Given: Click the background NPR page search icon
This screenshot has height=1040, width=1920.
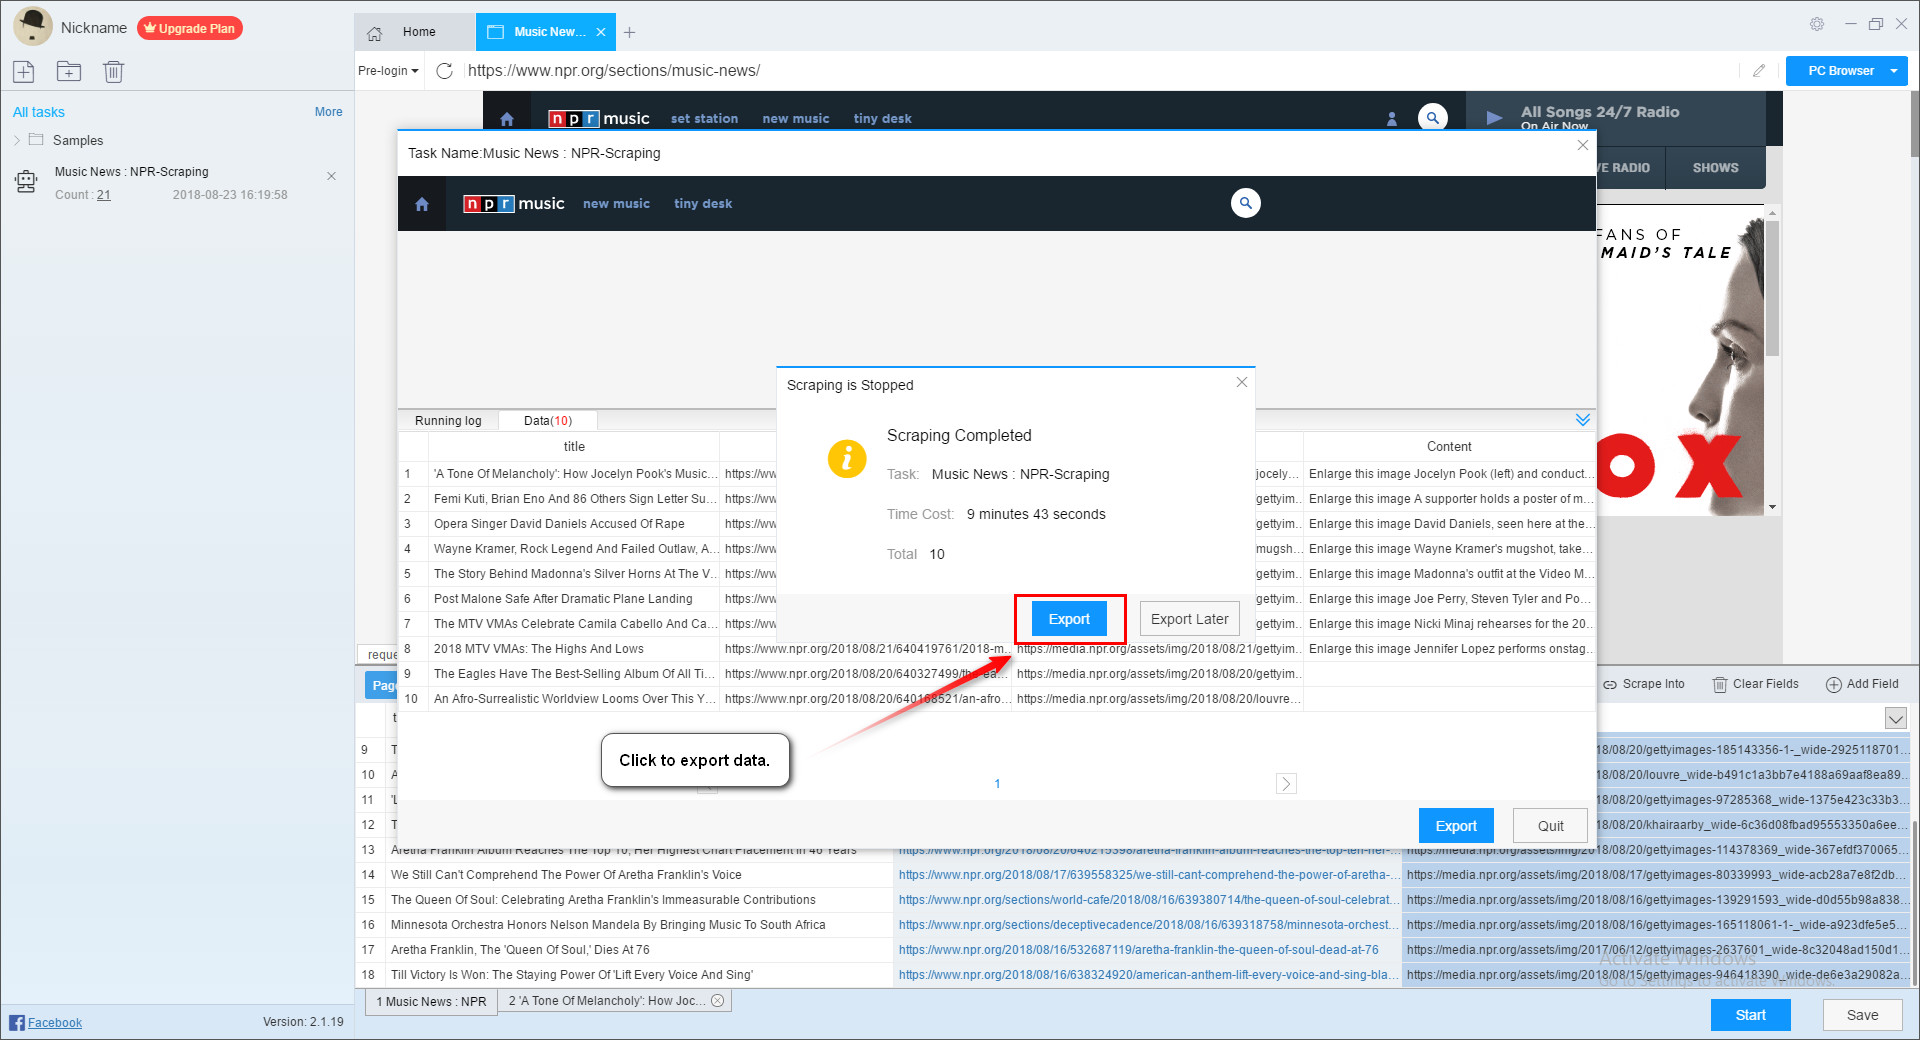Looking at the screenshot, I should (1433, 117).
